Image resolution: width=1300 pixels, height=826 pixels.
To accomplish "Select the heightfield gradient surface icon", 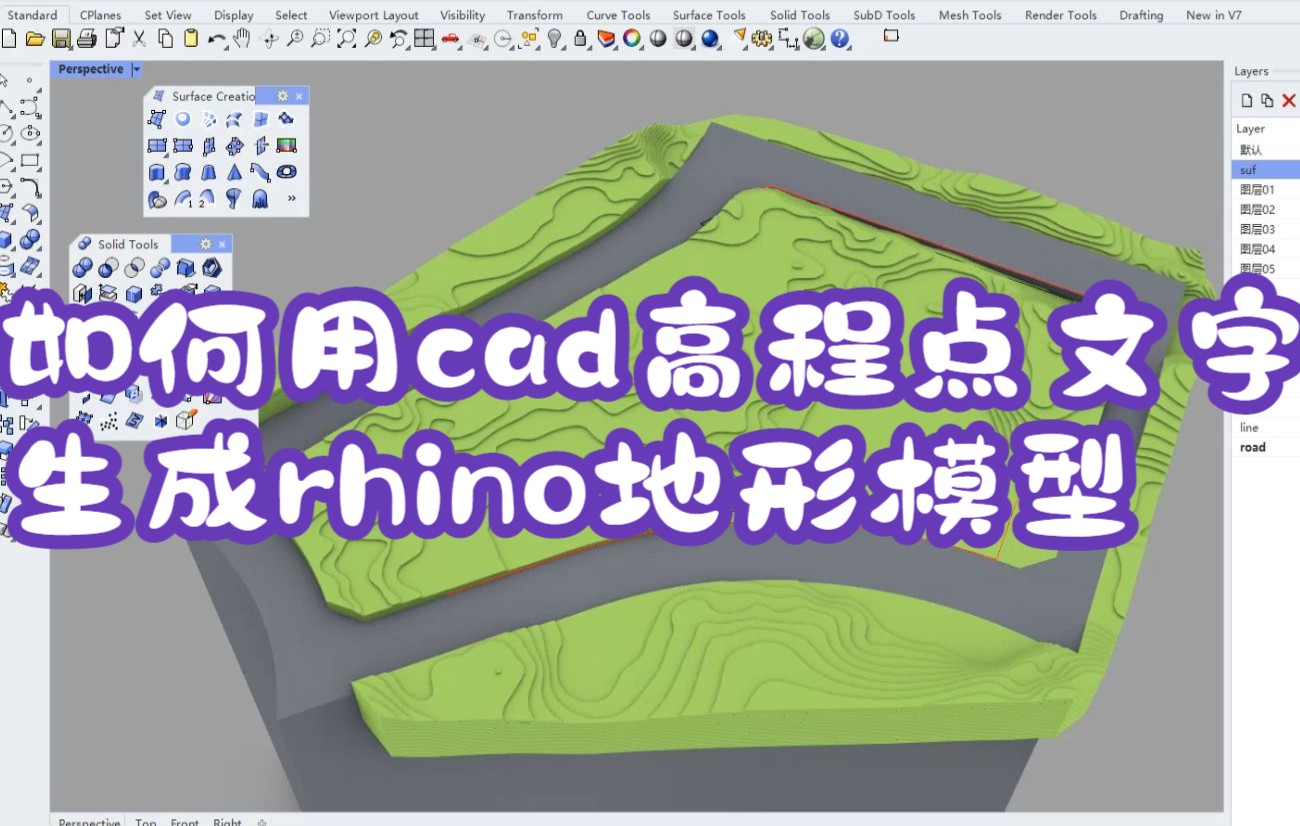I will [x=286, y=145].
